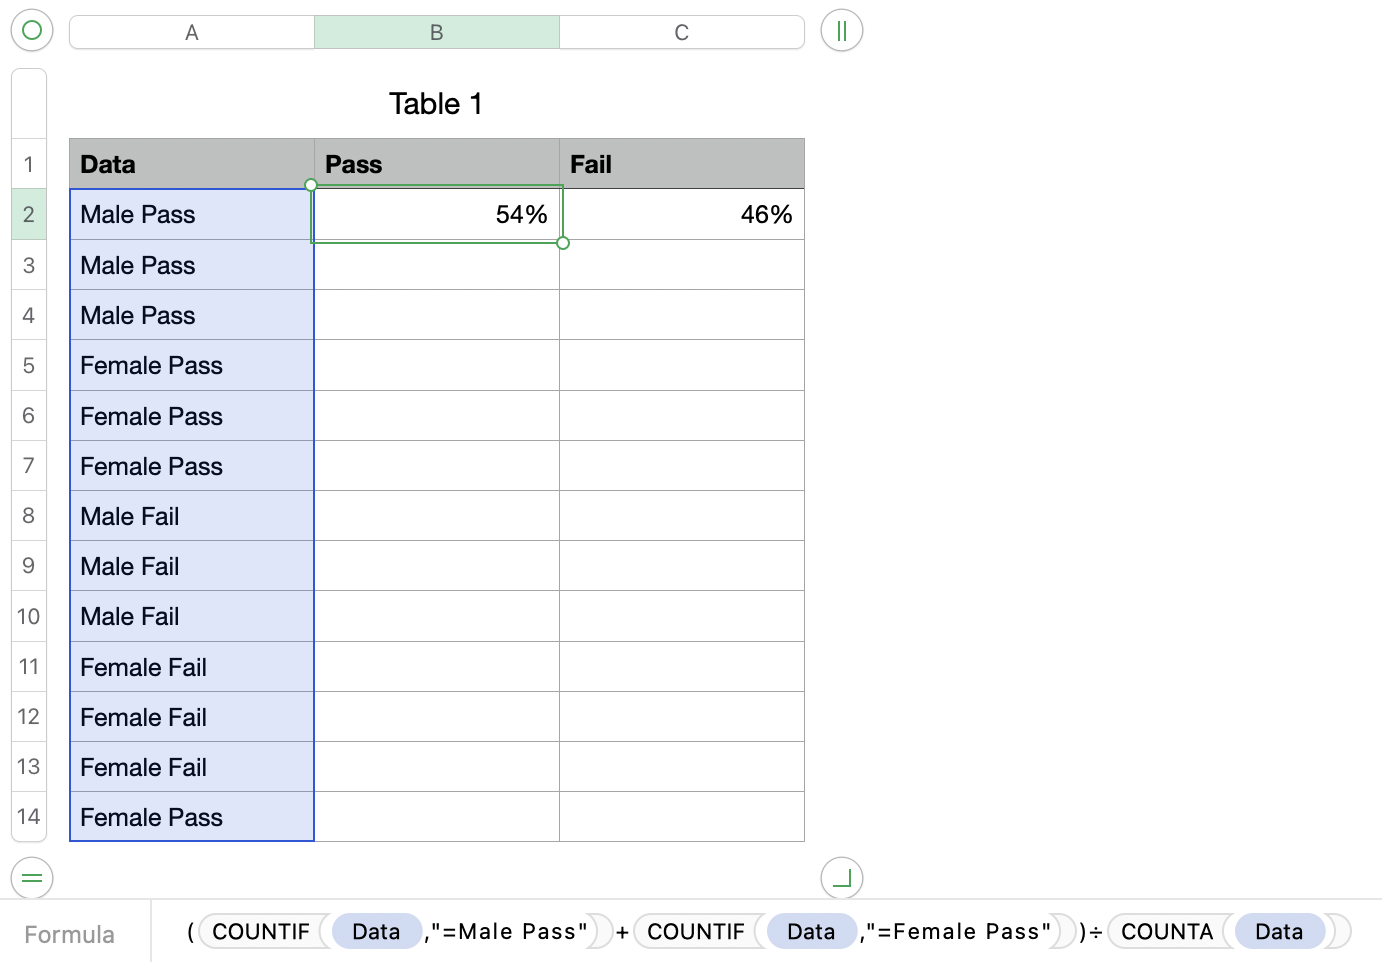This screenshot has width=1382, height=962.
Task: Select row 2 header
Action: [29, 214]
